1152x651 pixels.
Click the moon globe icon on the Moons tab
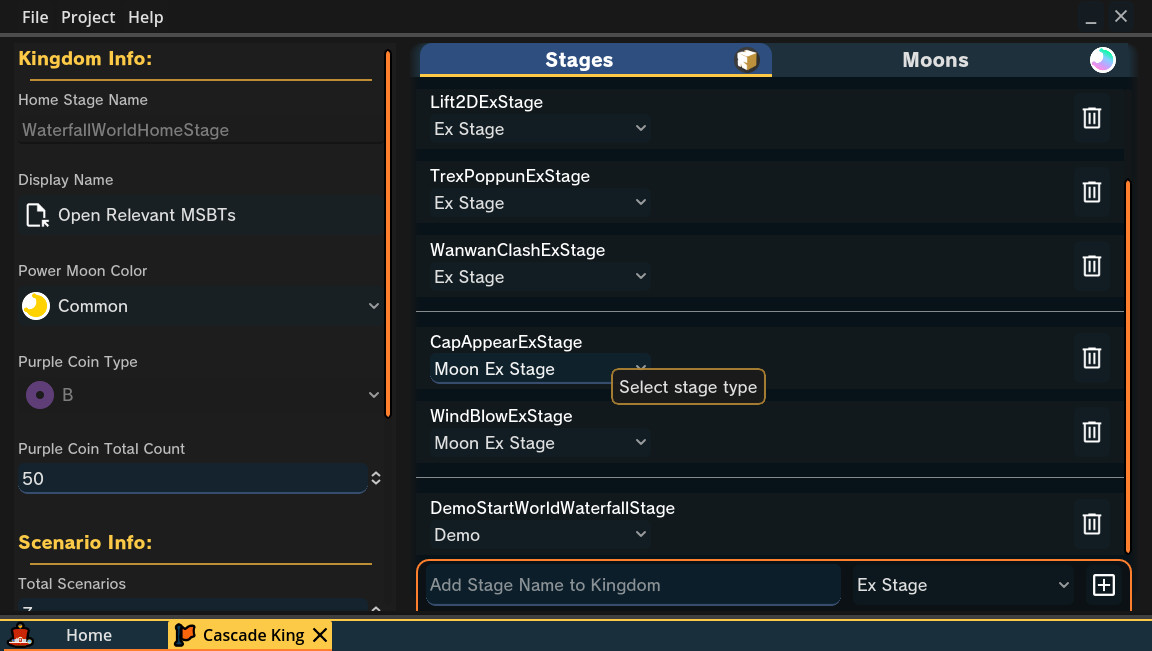coord(1102,59)
